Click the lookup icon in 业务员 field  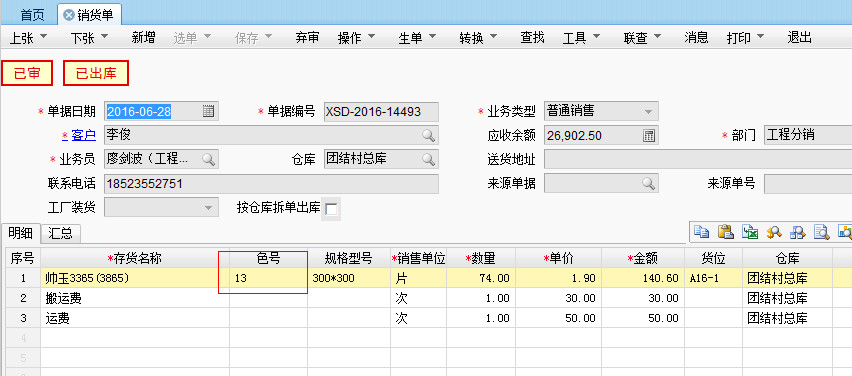coord(209,159)
